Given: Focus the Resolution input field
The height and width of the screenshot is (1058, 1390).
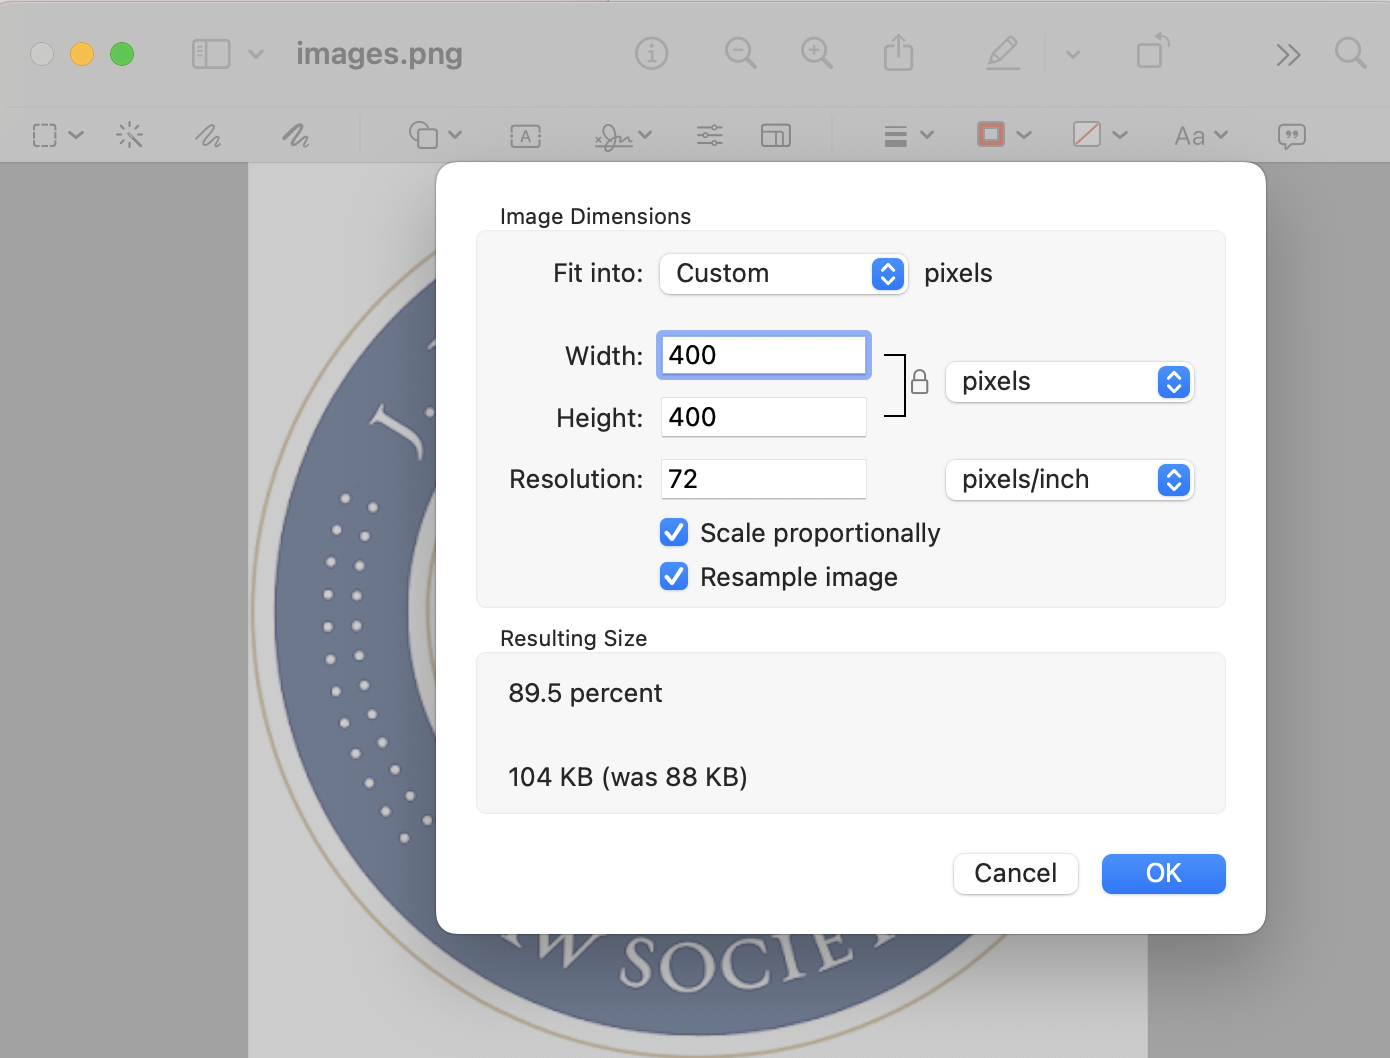Looking at the screenshot, I should (763, 479).
